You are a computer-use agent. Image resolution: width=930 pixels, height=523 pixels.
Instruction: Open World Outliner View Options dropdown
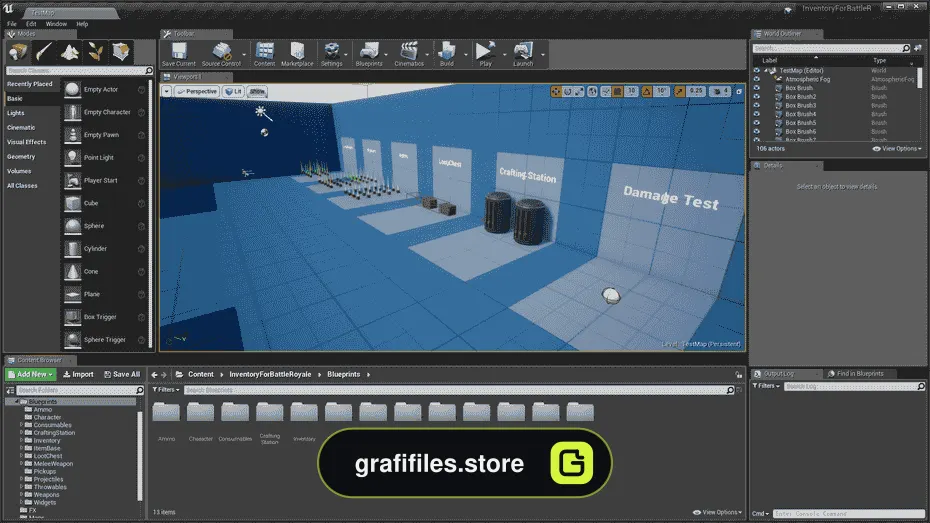(897, 149)
